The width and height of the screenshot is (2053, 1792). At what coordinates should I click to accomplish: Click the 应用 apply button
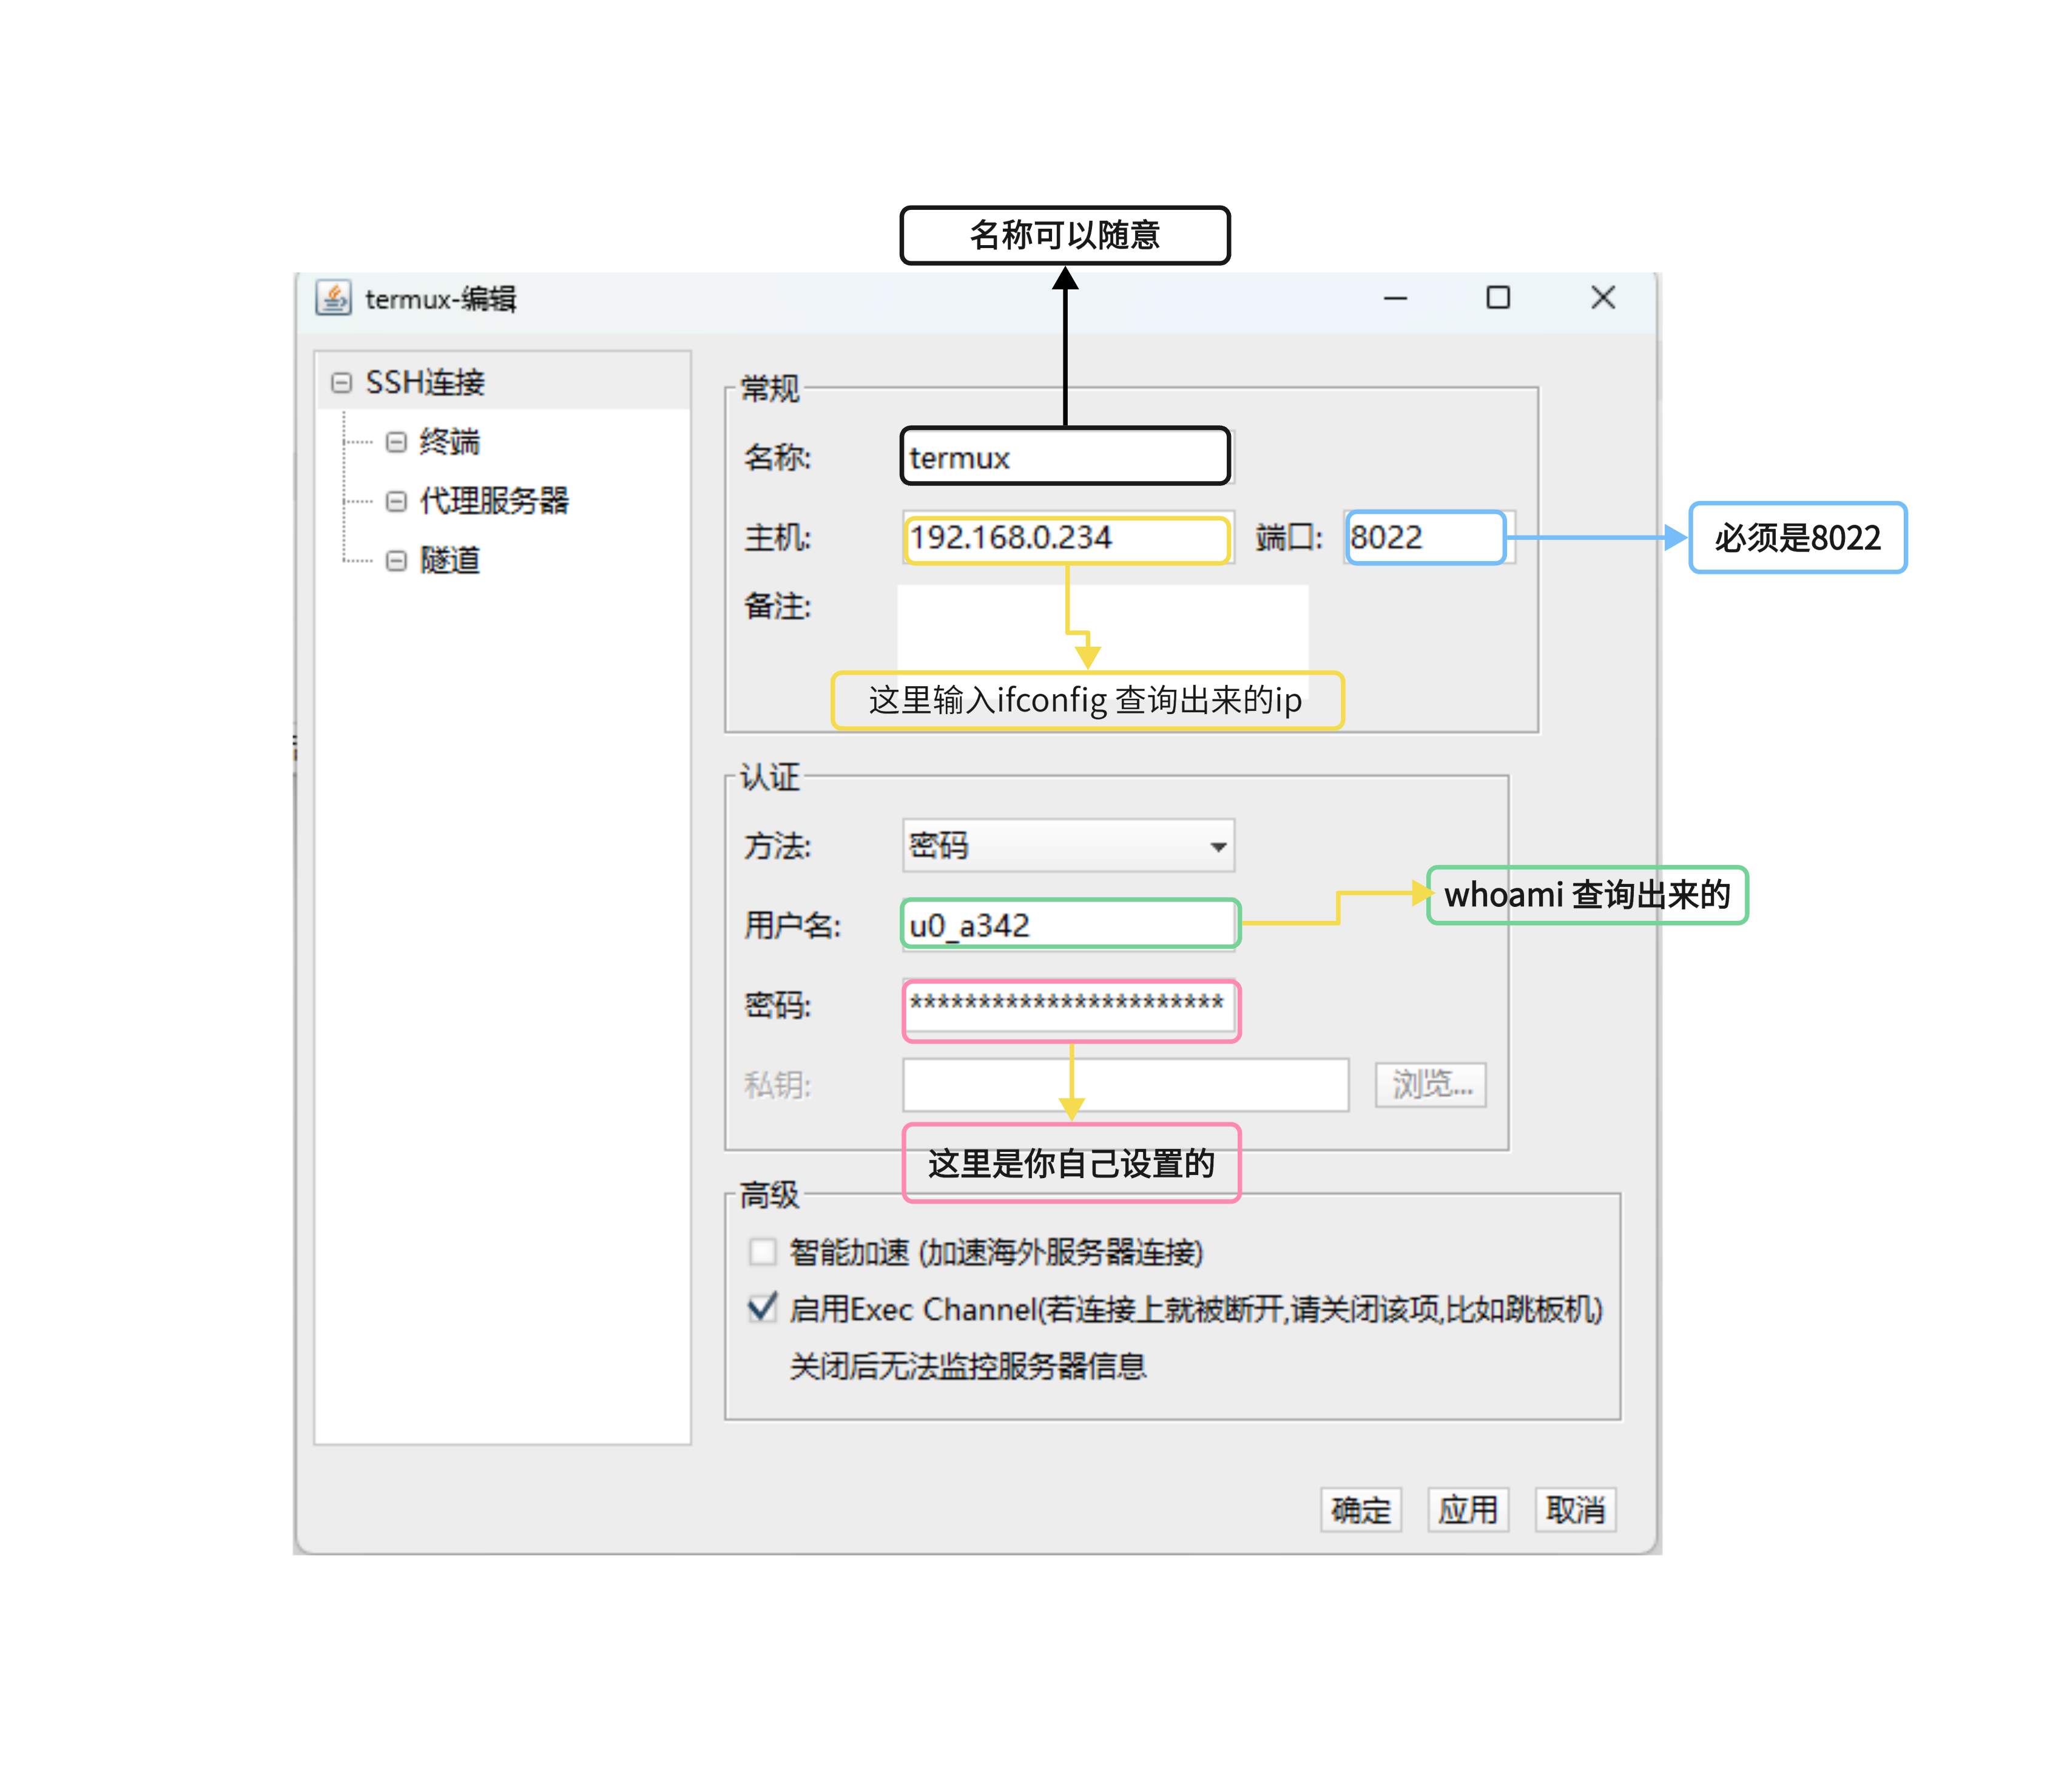tap(1467, 1510)
